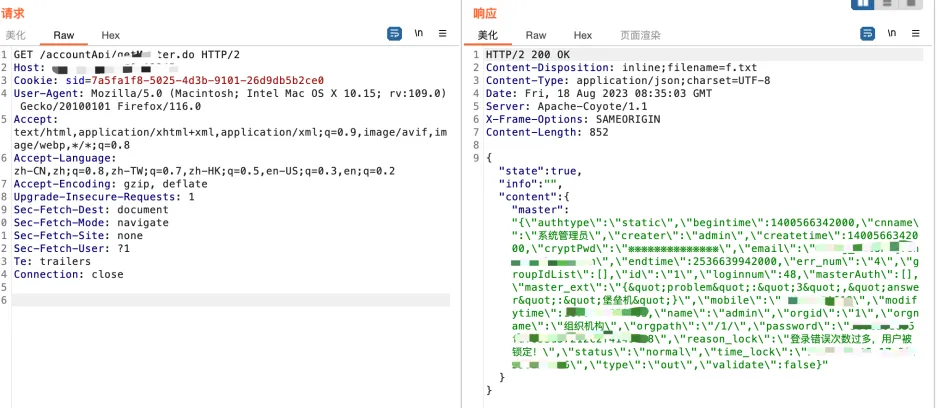Viewport: 937px width, 408px height.
Task: Click the Server: Apache-Coyote/1.1 line
Action: click(x=567, y=106)
